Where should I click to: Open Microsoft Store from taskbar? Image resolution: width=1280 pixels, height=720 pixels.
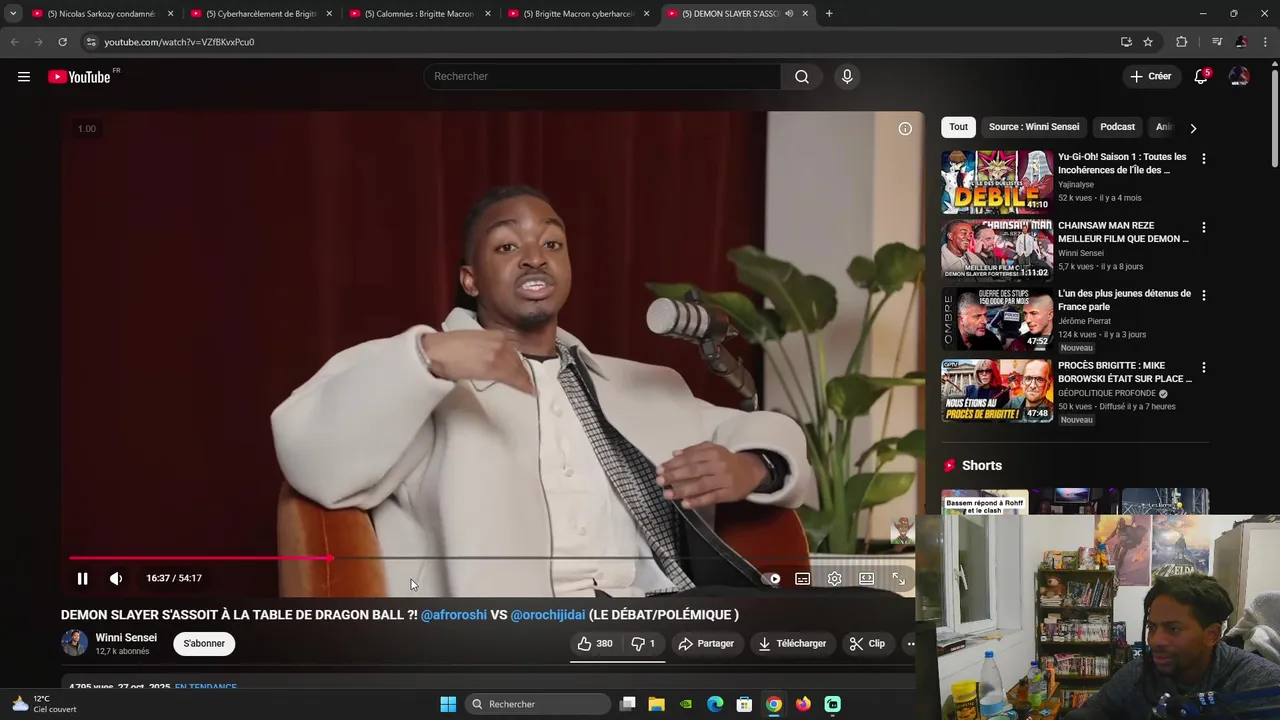[x=744, y=704]
